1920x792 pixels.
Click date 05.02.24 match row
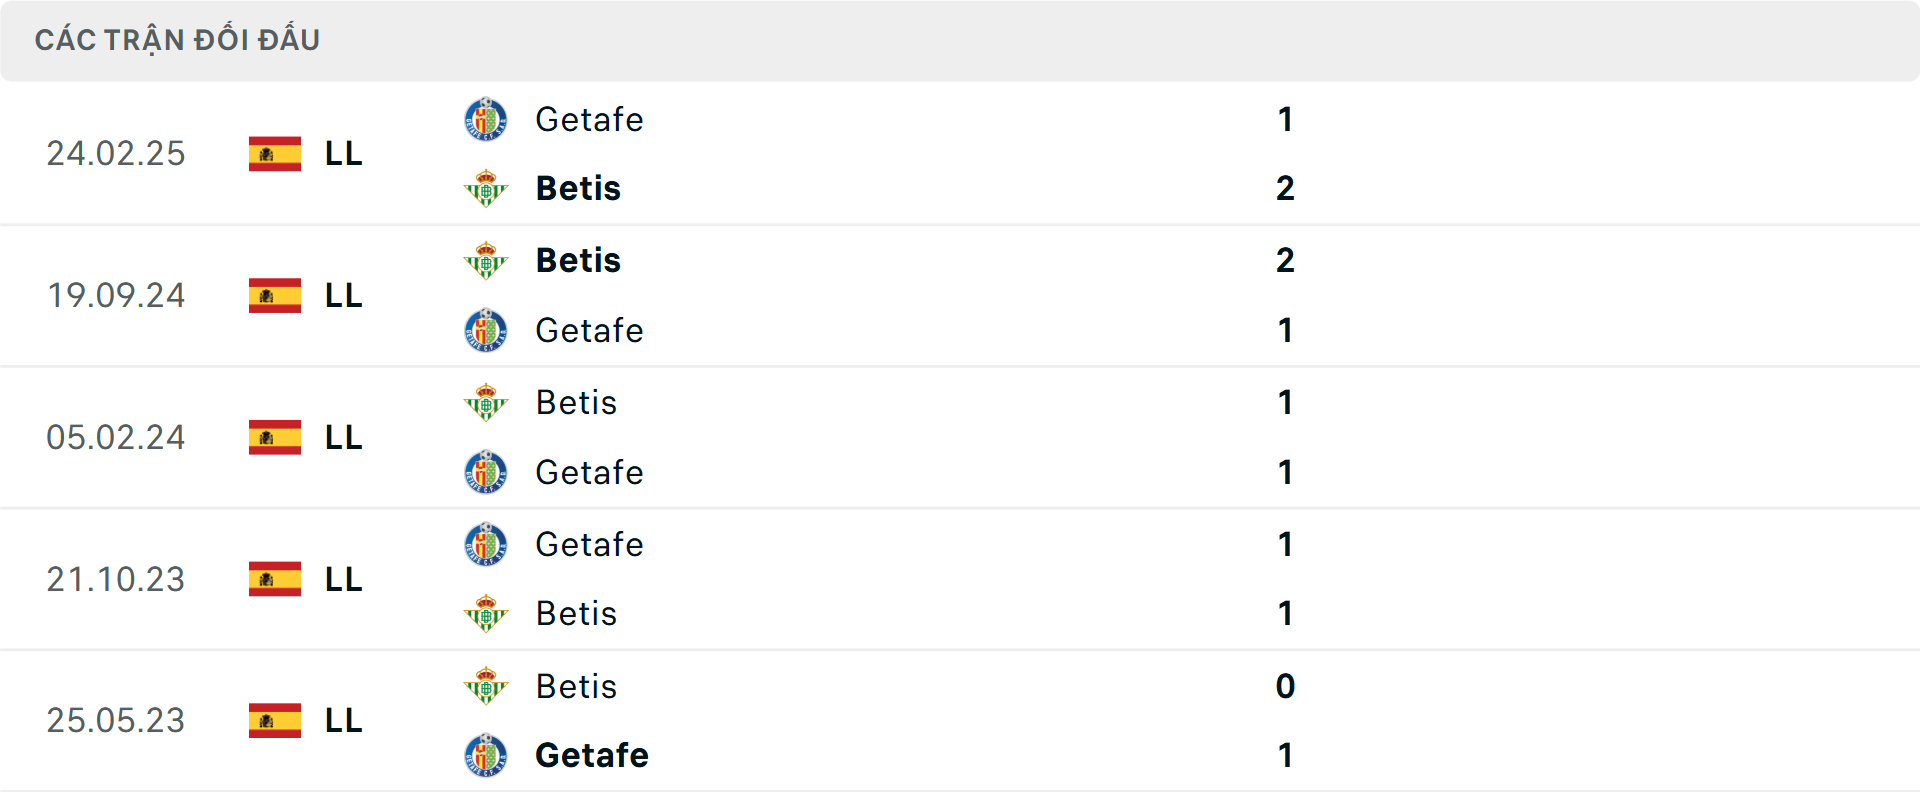point(116,437)
